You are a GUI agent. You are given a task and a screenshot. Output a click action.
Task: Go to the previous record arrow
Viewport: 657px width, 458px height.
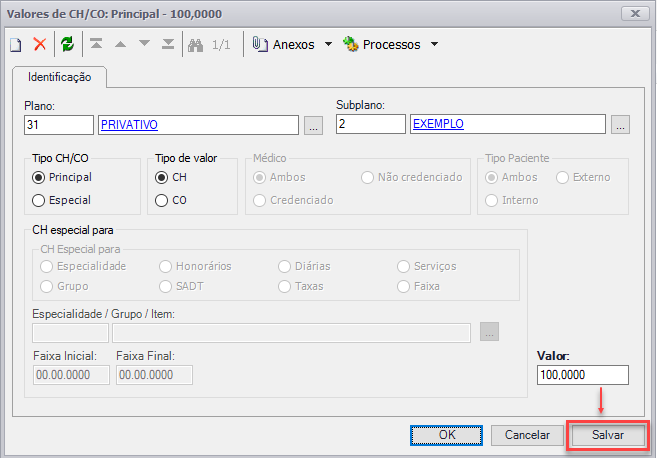pos(121,44)
